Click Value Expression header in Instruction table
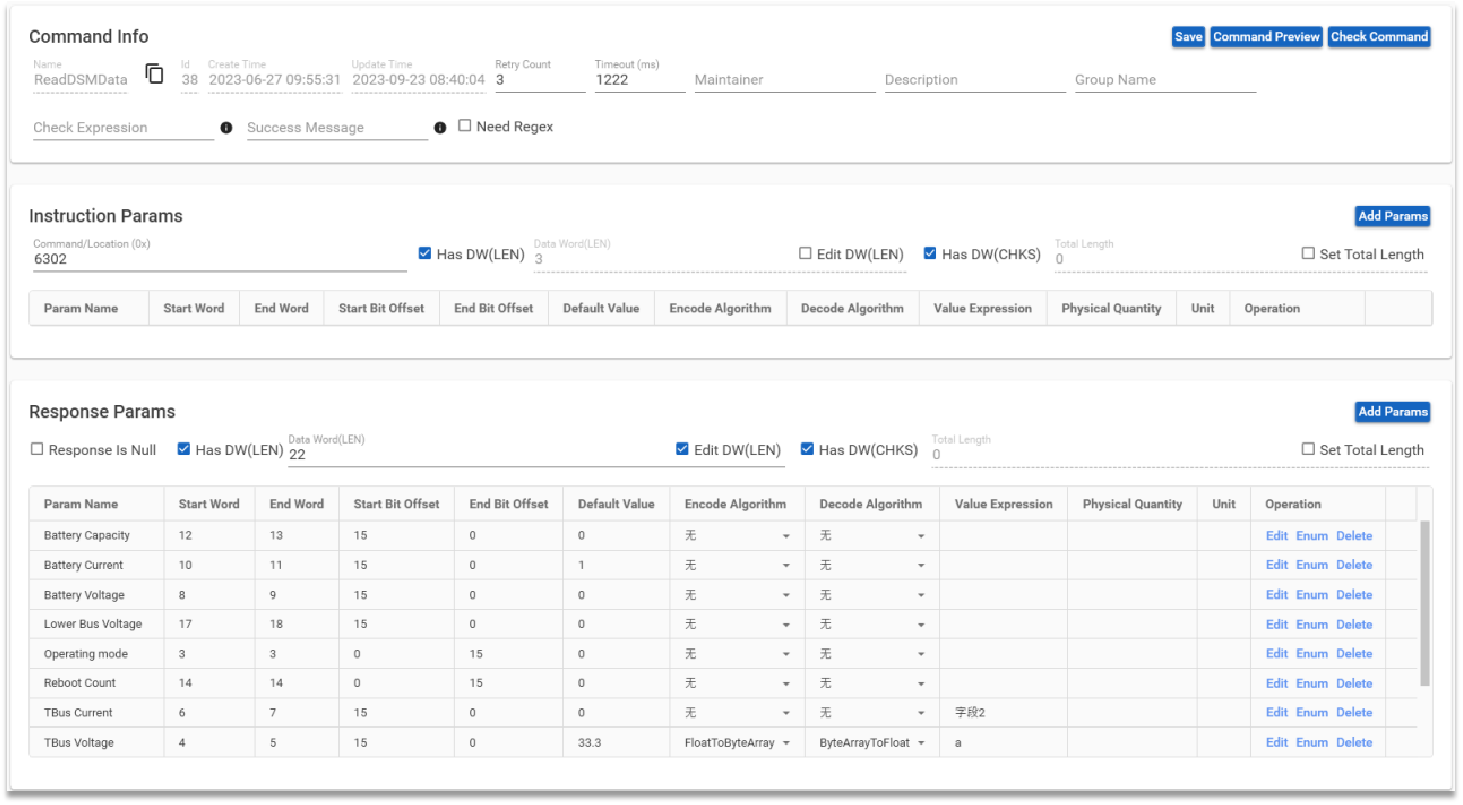This screenshot has height=805, width=1463. pyautogui.click(x=982, y=309)
